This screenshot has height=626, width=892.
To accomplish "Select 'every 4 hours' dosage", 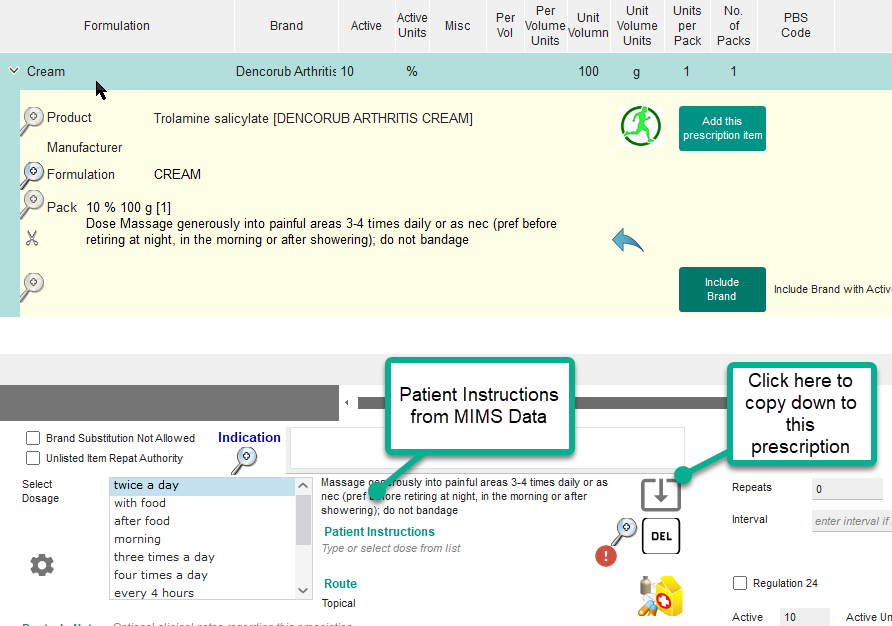I will pyautogui.click(x=202, y=593).
